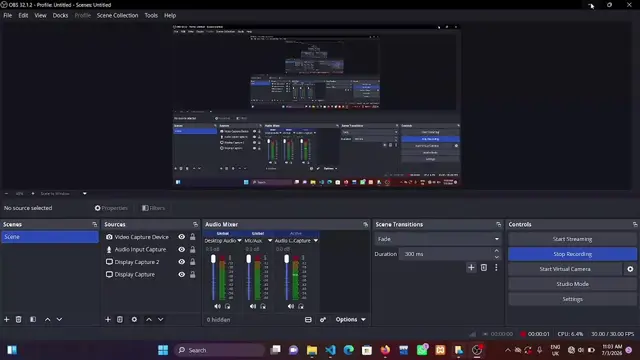The height and width of the screenshot is (360, 640).
Task: Mute the Mic/Aux speaker icon
Action: [253, 306]
